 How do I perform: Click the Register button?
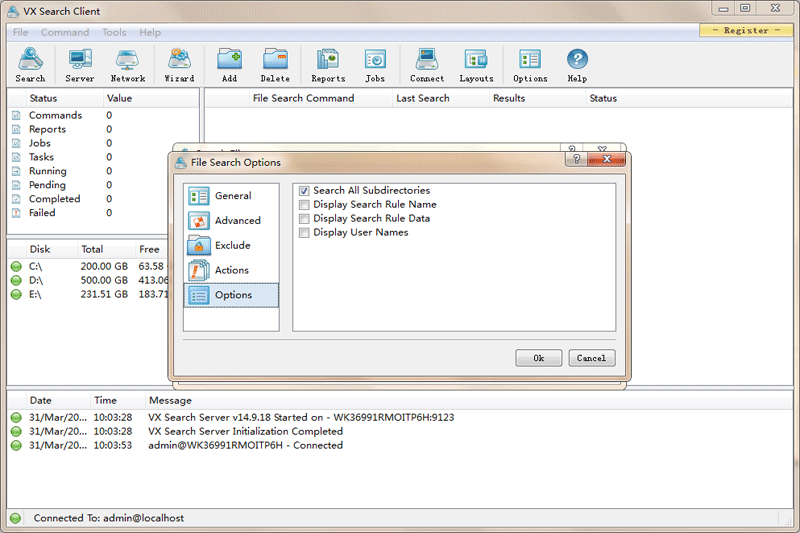pos(746,31)
